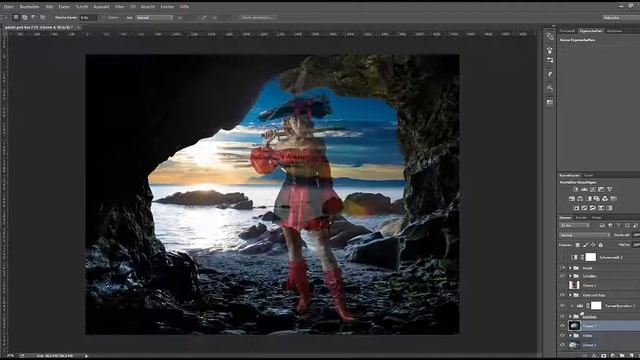
Task: Expand the Schatten layer group
Action: point(570,276)
